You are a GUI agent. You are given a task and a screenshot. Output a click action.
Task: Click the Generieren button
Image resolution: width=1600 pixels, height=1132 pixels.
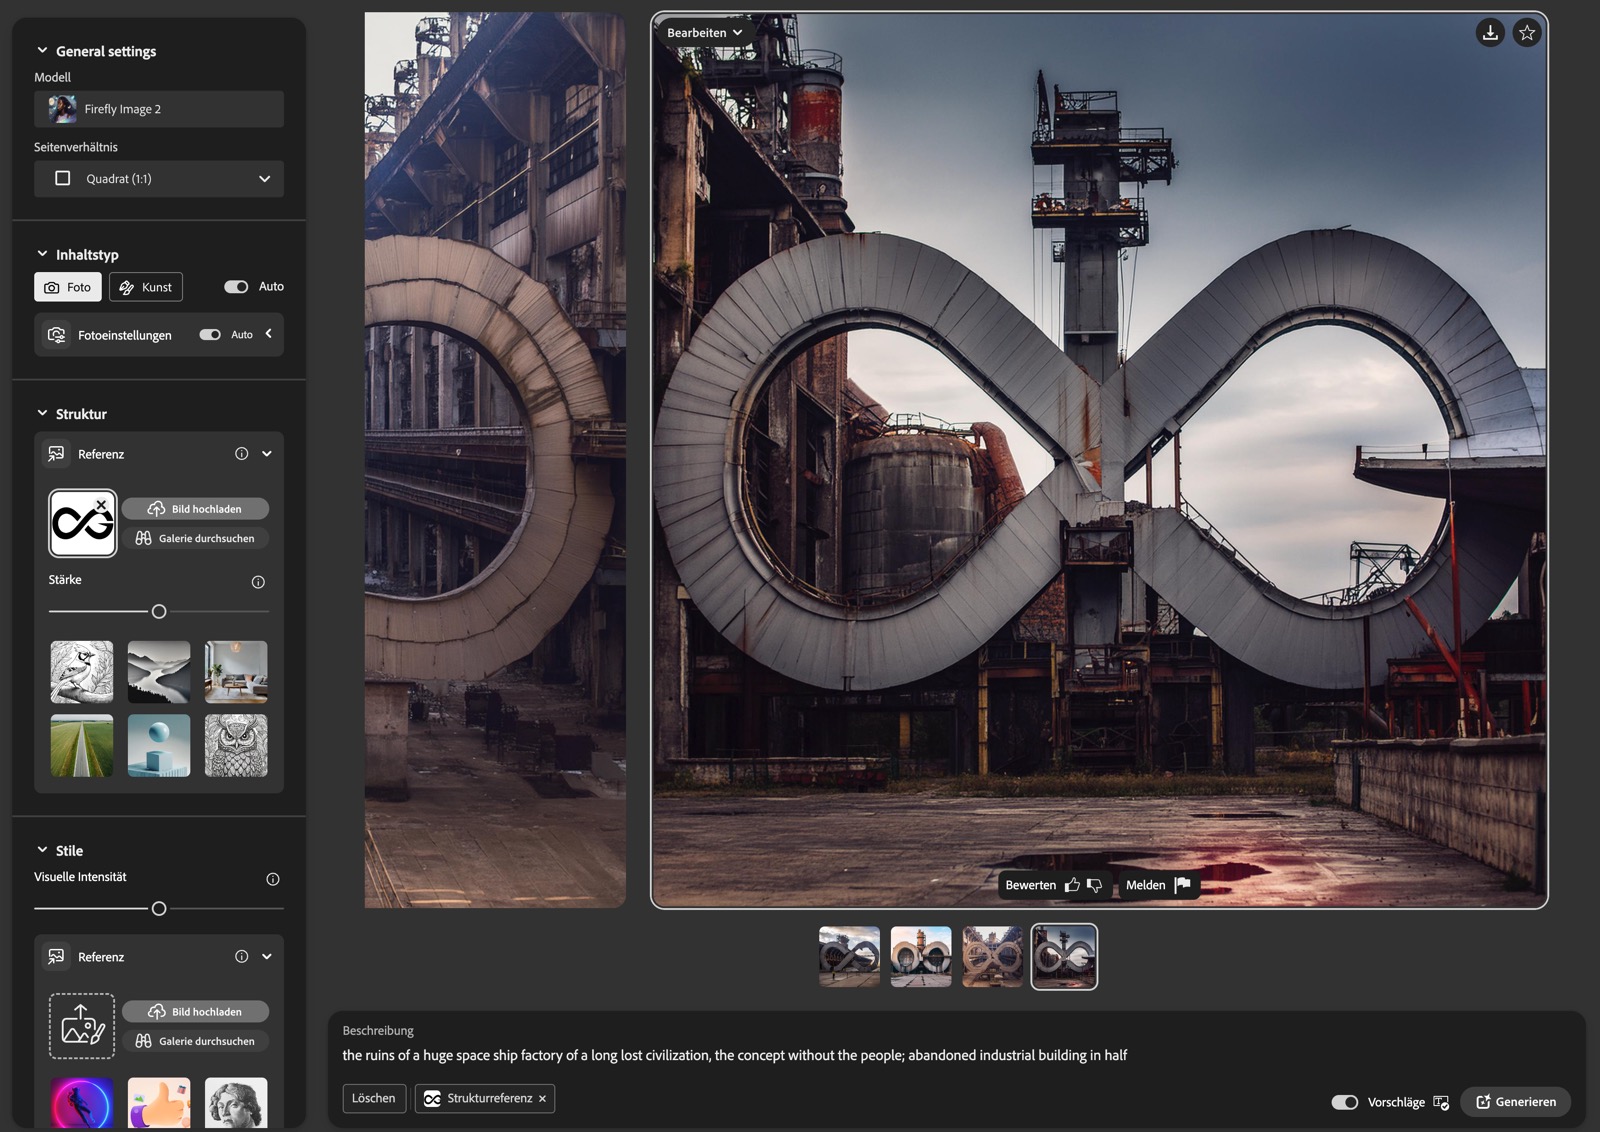[1515, 1102]
